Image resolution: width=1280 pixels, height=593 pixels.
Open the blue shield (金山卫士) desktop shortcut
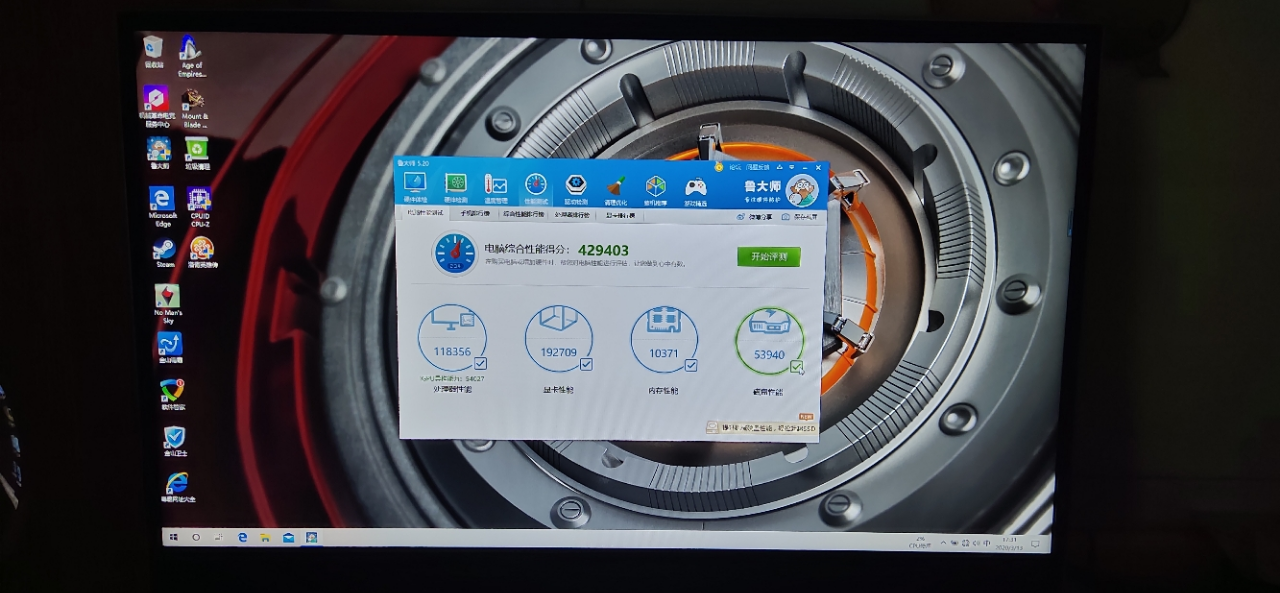pos(175,442)
